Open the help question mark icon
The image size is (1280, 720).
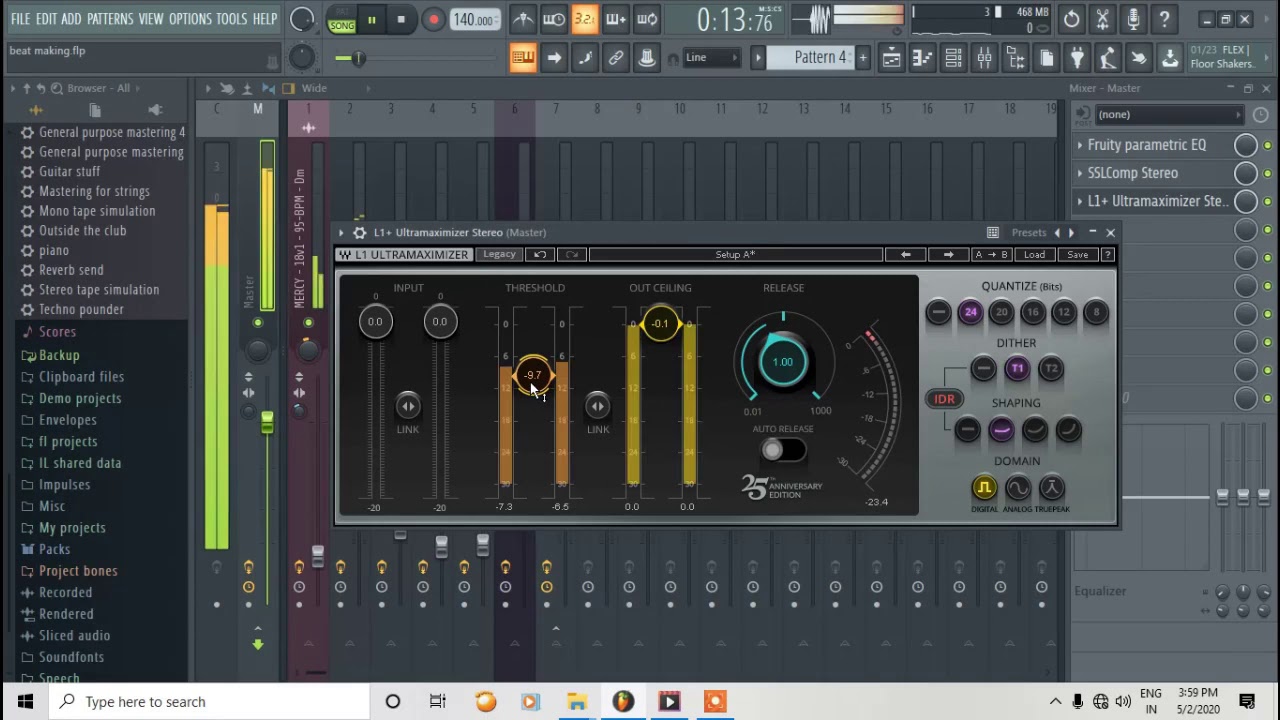pos(1164,19)
